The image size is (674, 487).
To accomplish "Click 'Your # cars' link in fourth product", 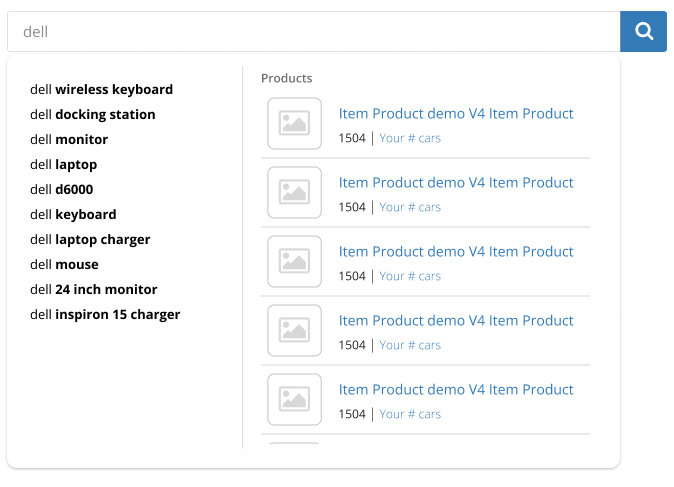I will [x=410, y=345].
